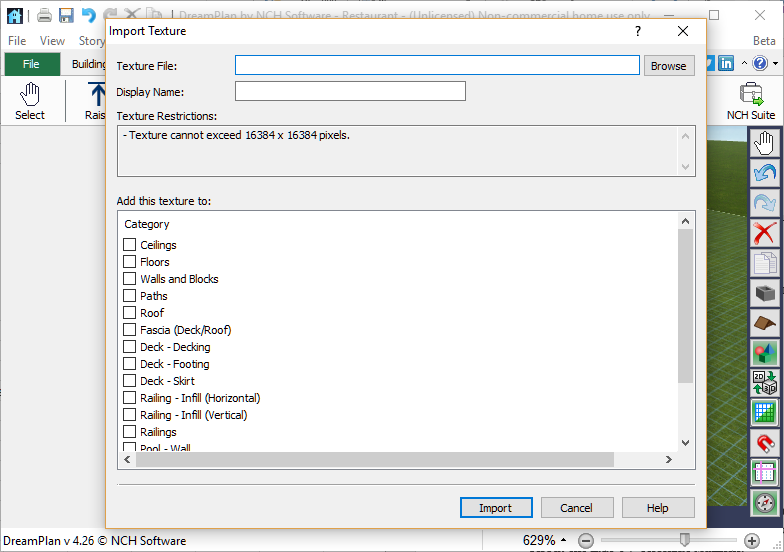Click the print icon in title bar
Screen dimensions: 784x552
tap(44, 15)
